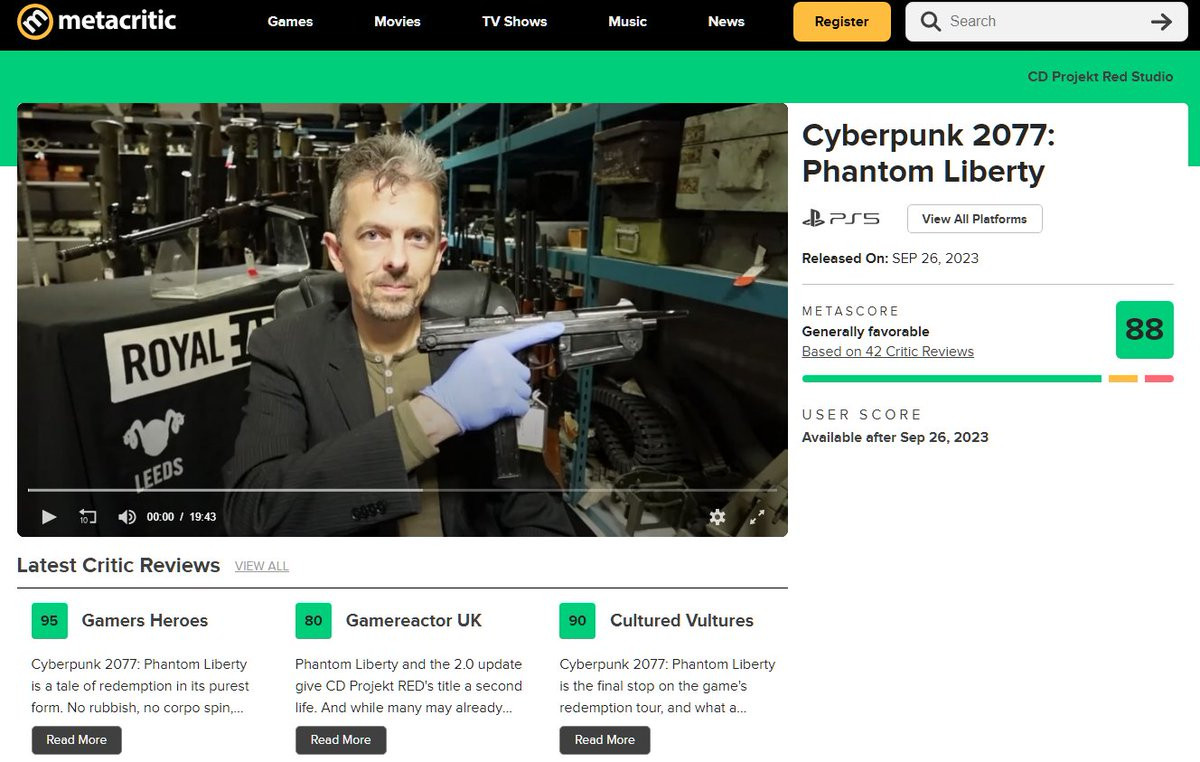Open CD Projekt Red Studio link

1100,77
